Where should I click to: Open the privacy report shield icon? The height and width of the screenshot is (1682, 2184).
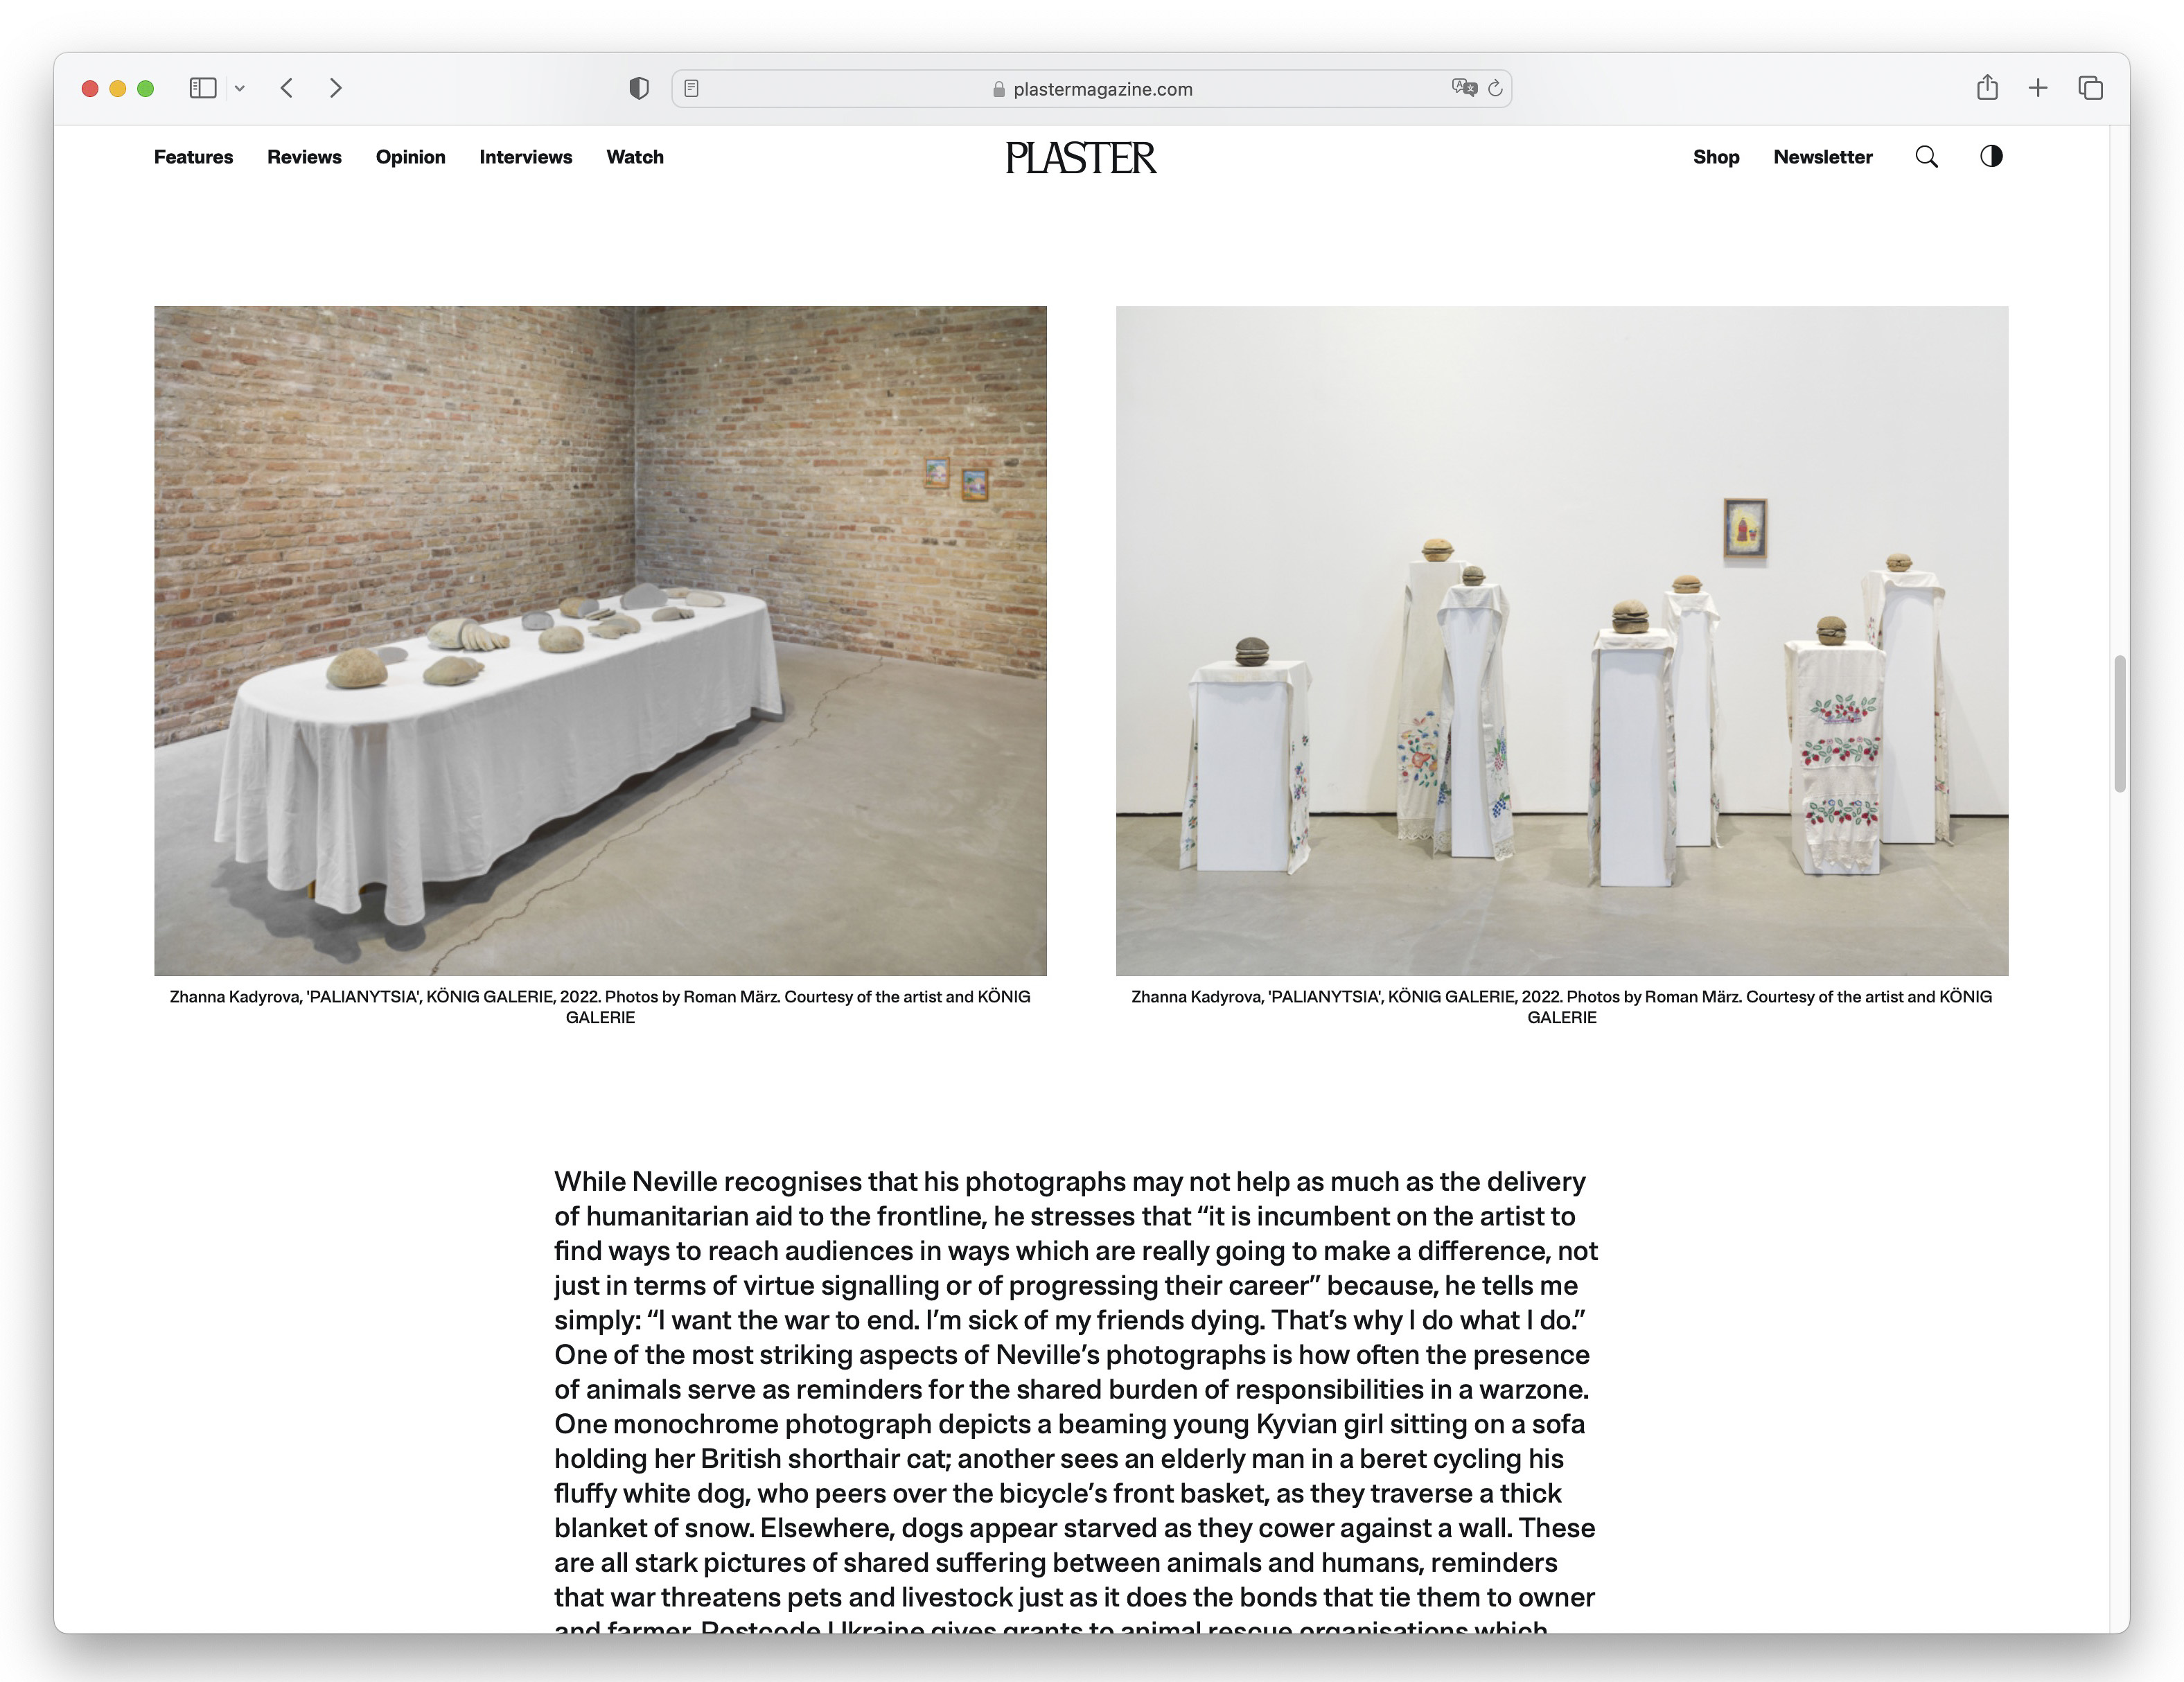(x=639, y=88)
